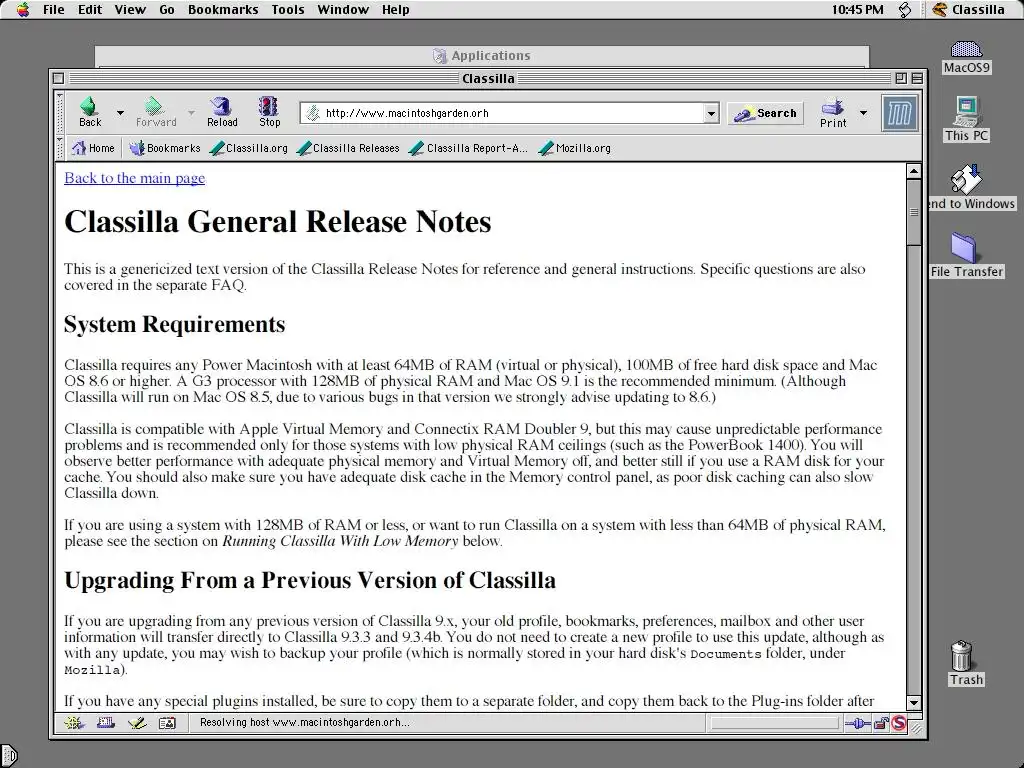The image size is (1024, 768).
Task: Click the red S icon in the status bar
Action: 899,723
